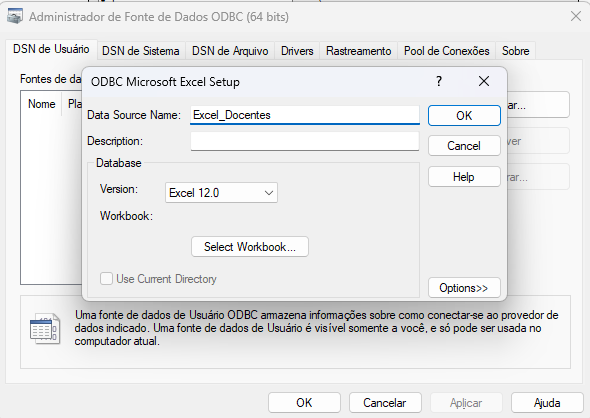
Task: Expand the Options>> section
Action: click(x=464, y=288)
